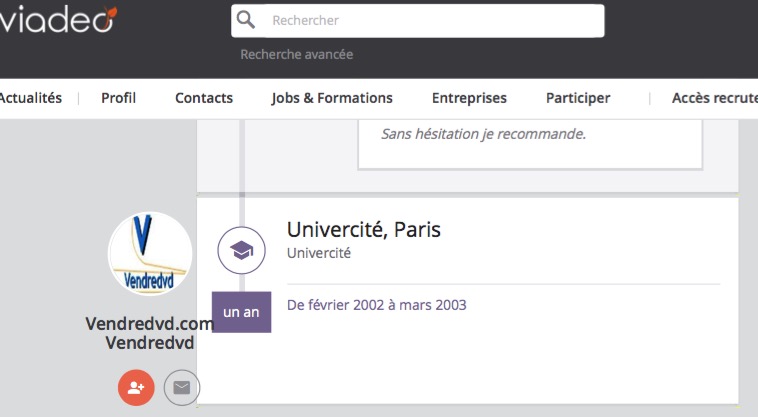Click the Viadeo logo

(x=57, y=18)
